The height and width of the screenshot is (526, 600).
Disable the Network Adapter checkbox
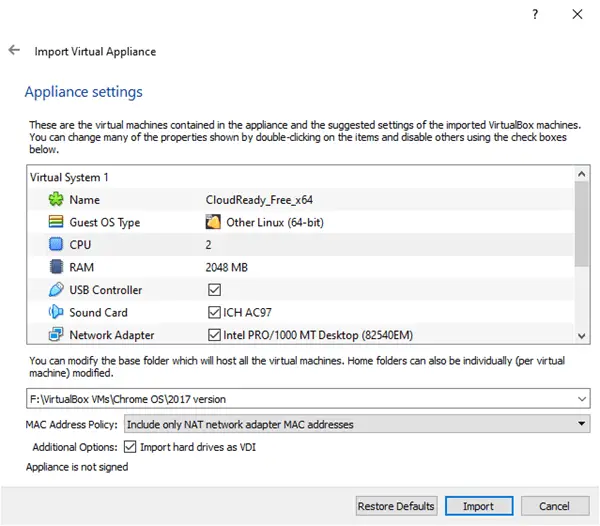tap(214, 335)
